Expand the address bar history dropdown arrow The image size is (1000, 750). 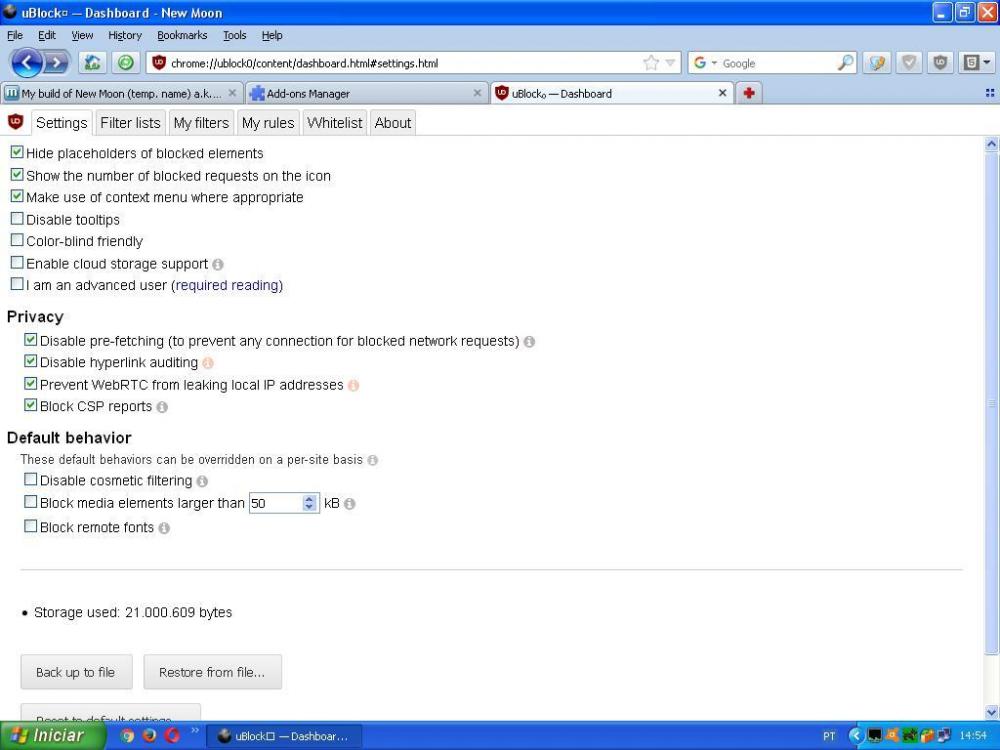pos(671,63)
